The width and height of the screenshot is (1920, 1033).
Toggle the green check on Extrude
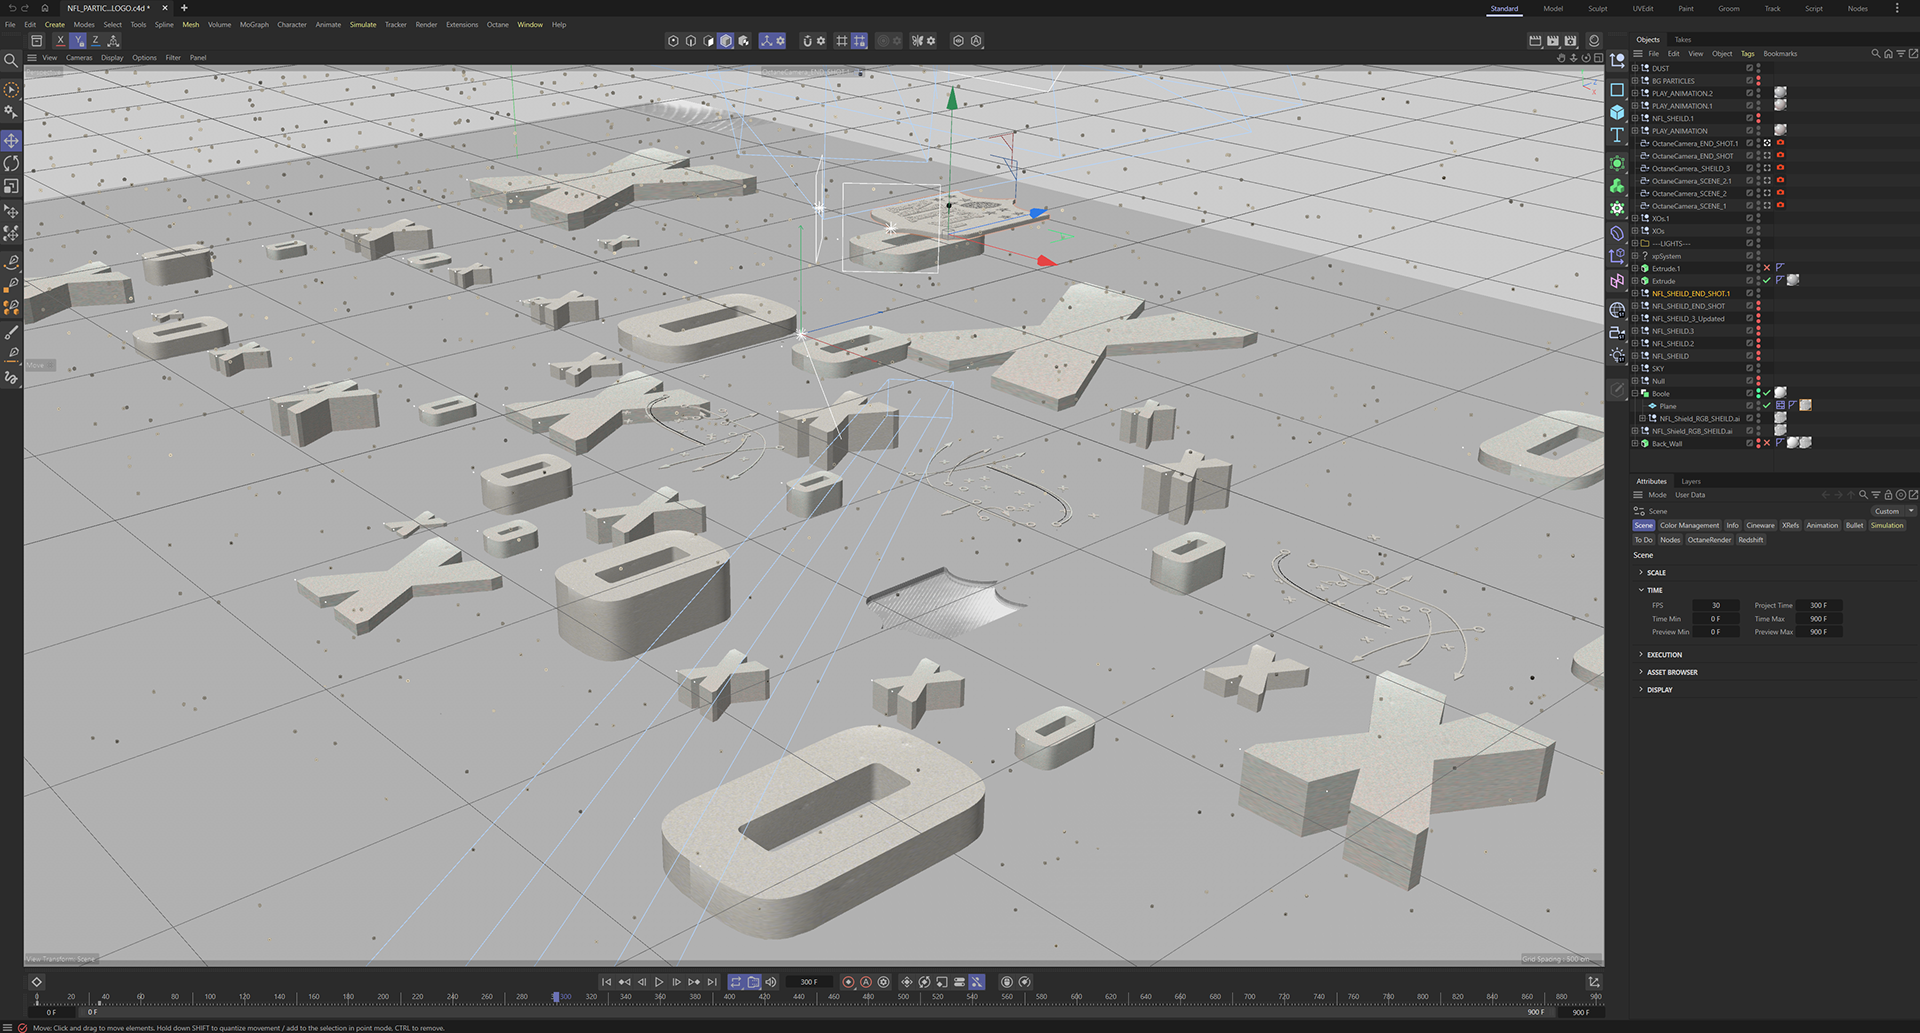(1767, 281)
